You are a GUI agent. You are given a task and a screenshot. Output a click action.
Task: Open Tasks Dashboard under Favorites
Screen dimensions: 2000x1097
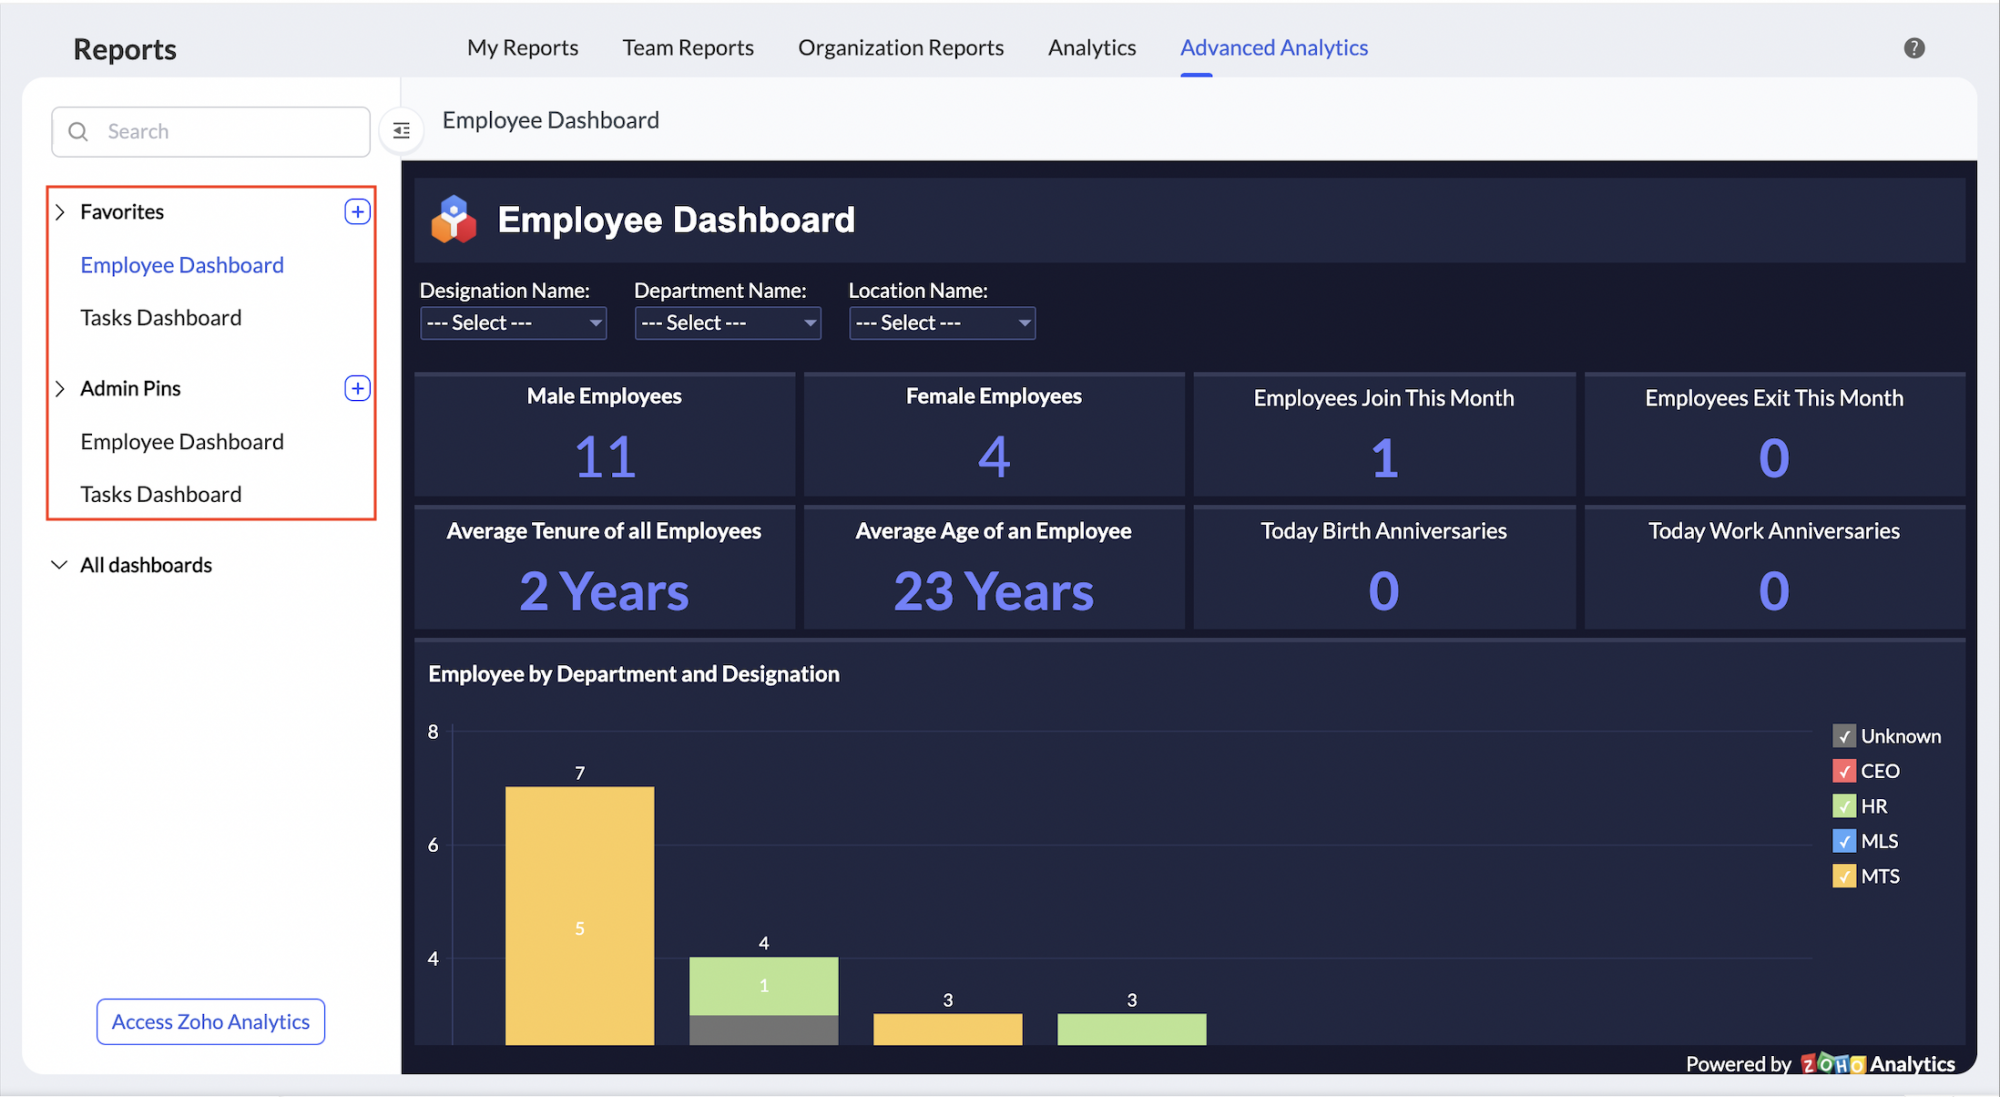click(x=161, y=318)
